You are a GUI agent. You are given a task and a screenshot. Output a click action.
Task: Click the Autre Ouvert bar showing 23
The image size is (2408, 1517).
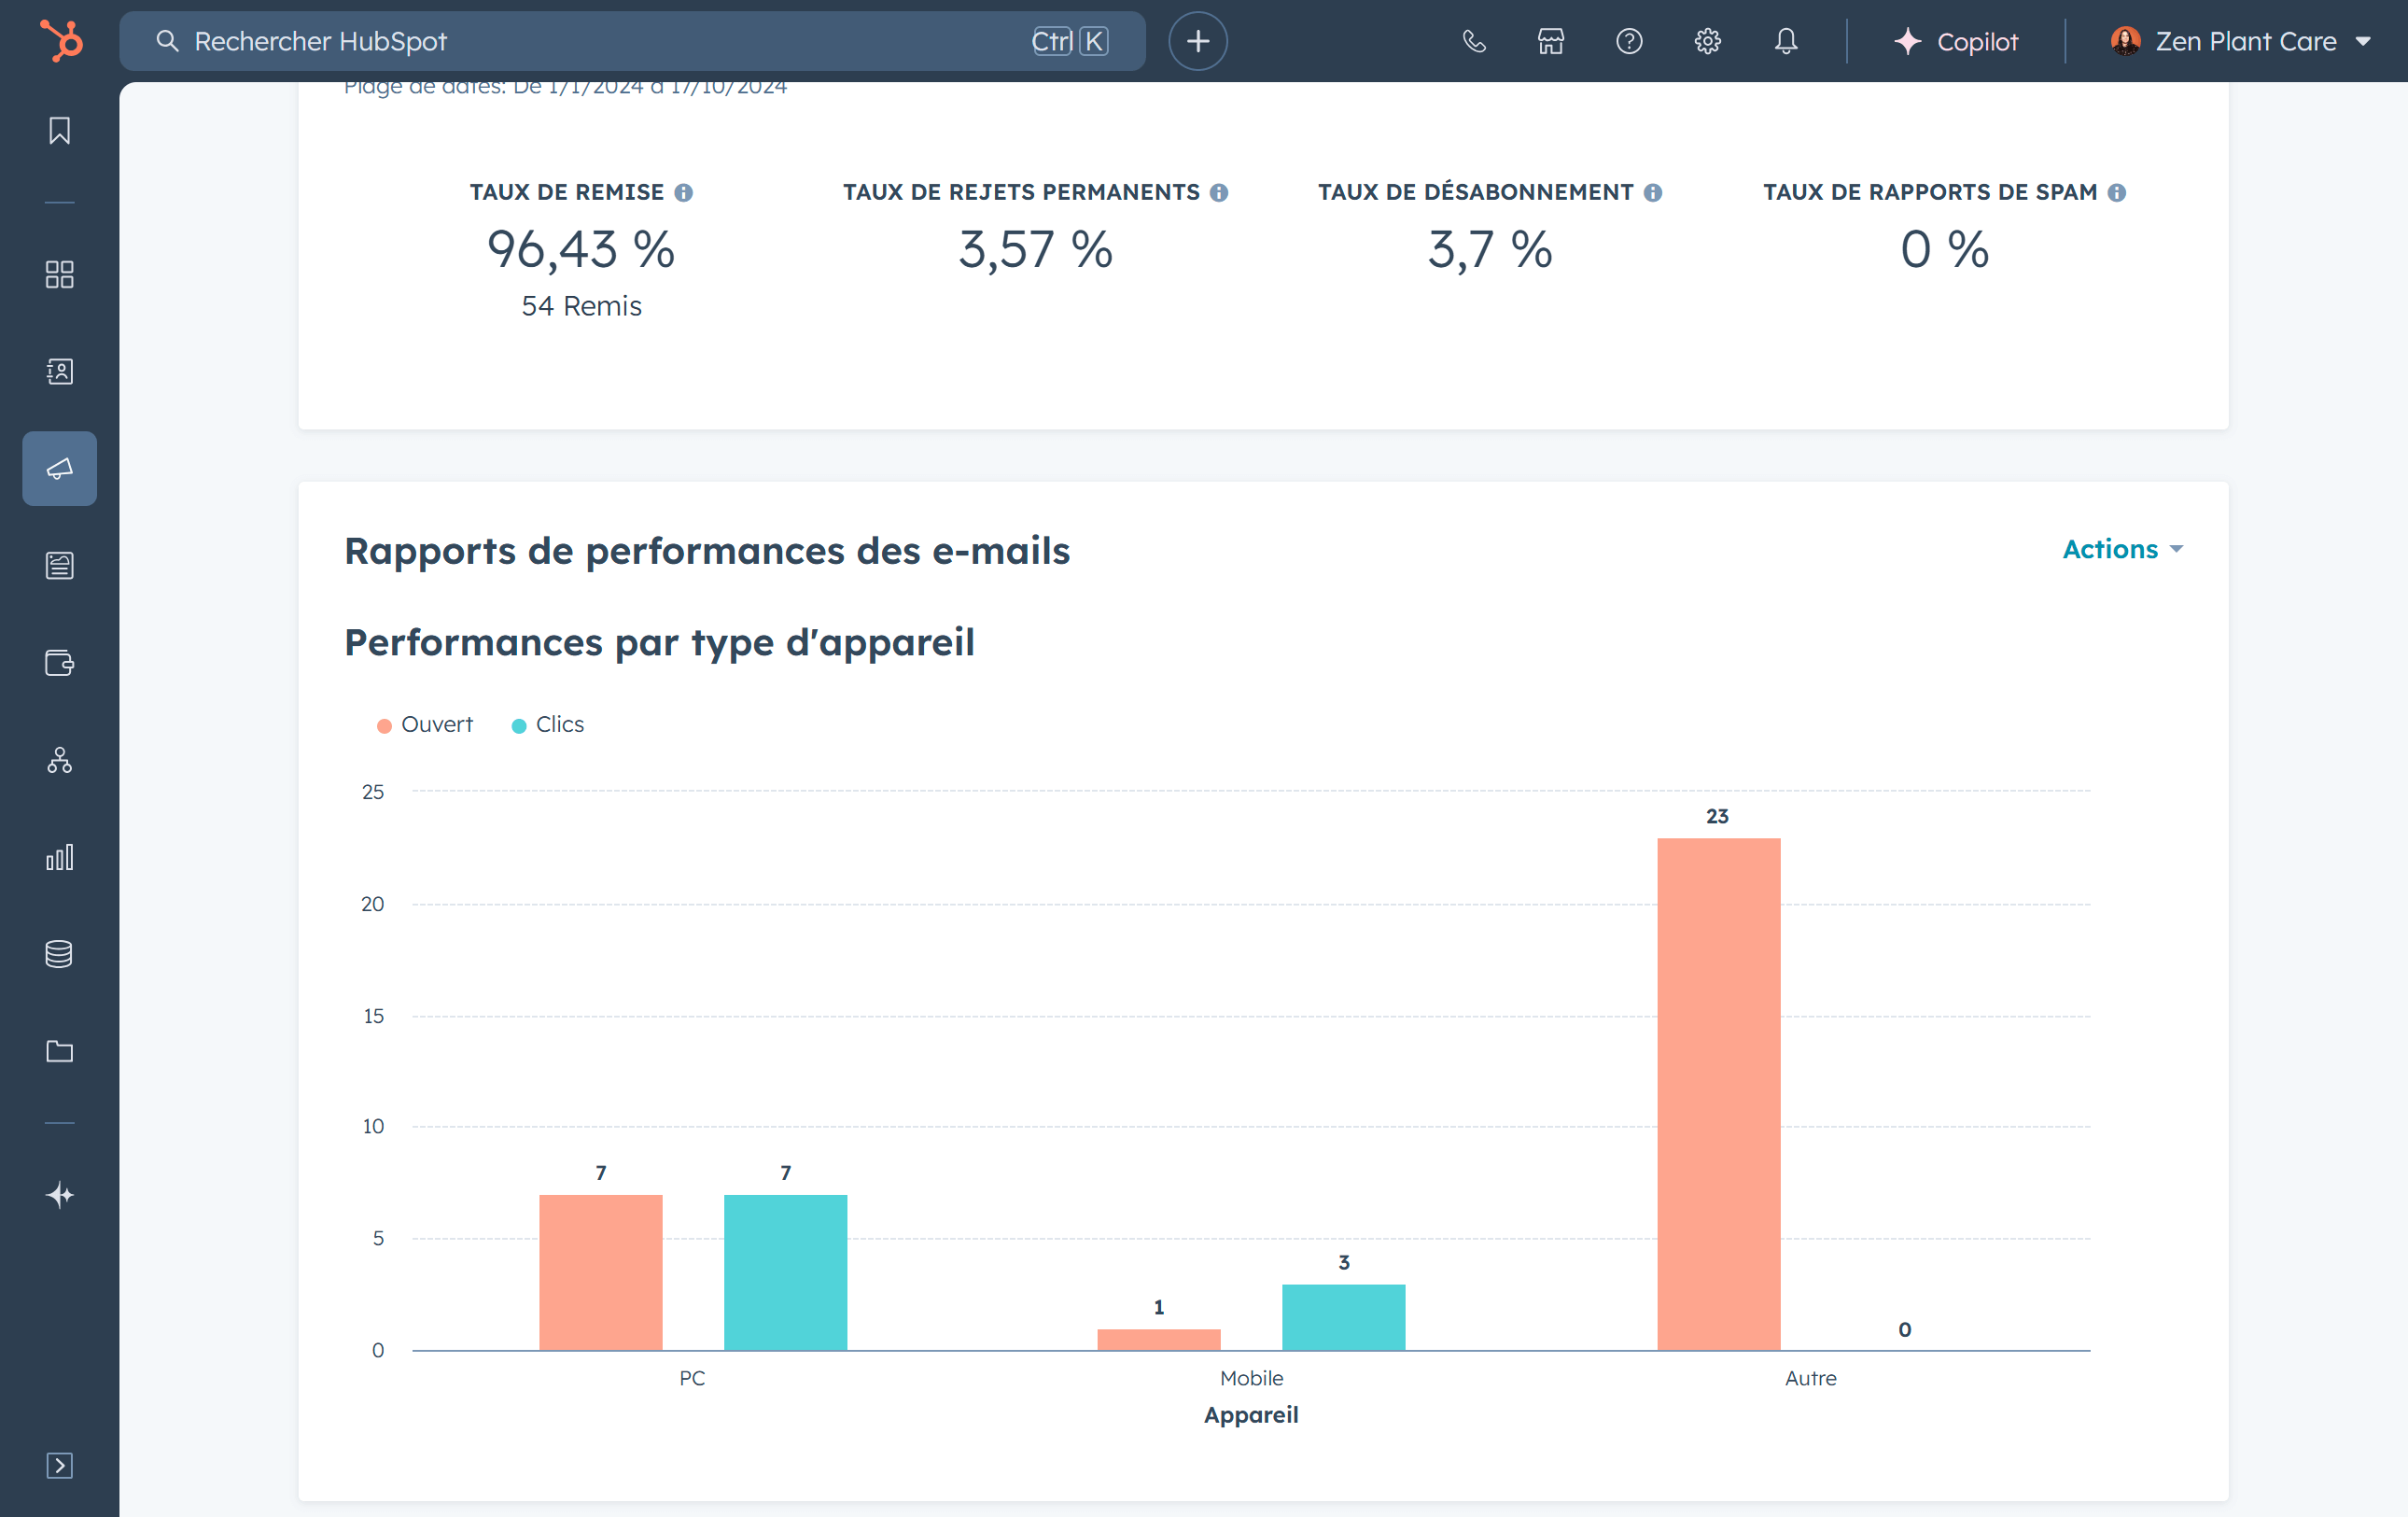1718,1093
